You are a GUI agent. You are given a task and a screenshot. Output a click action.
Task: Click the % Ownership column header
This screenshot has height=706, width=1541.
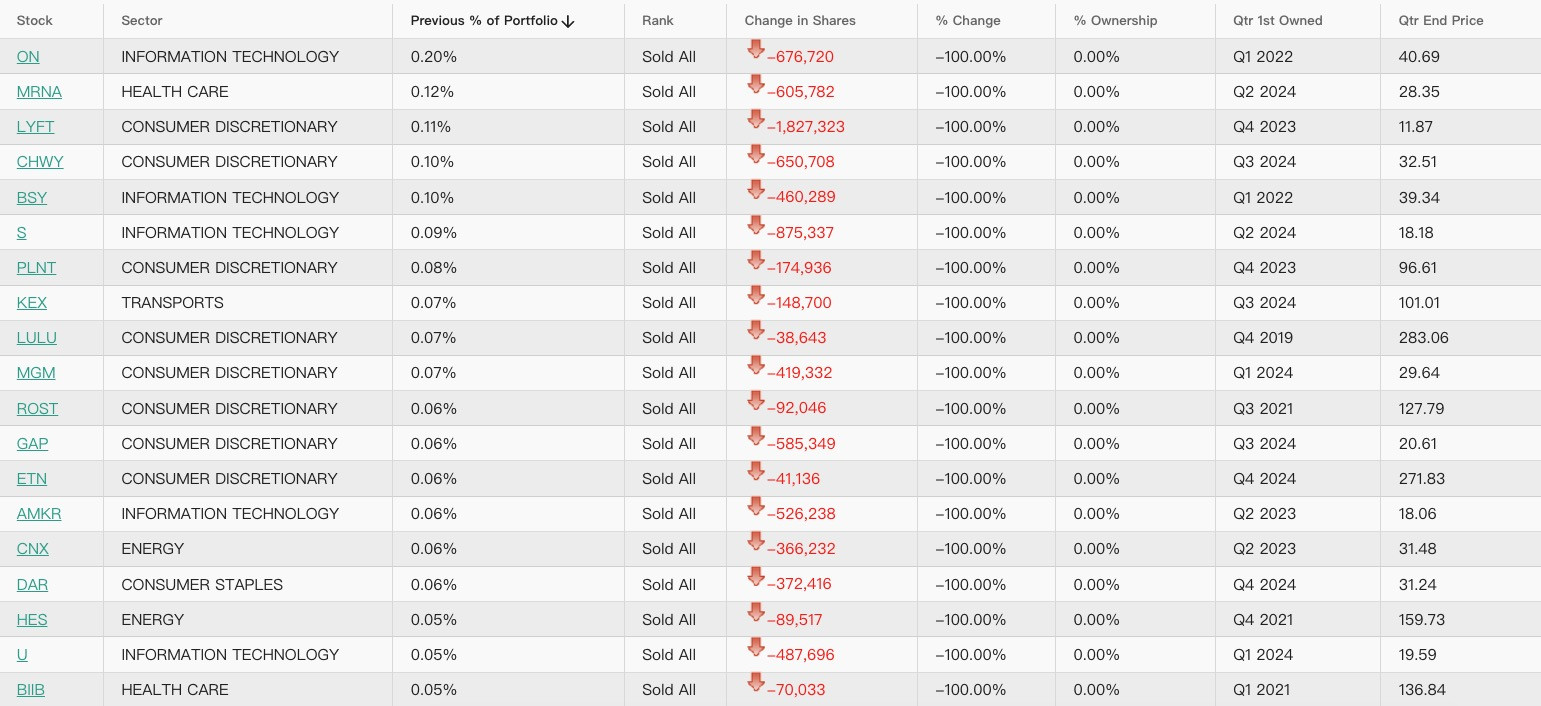(1115, 20)
